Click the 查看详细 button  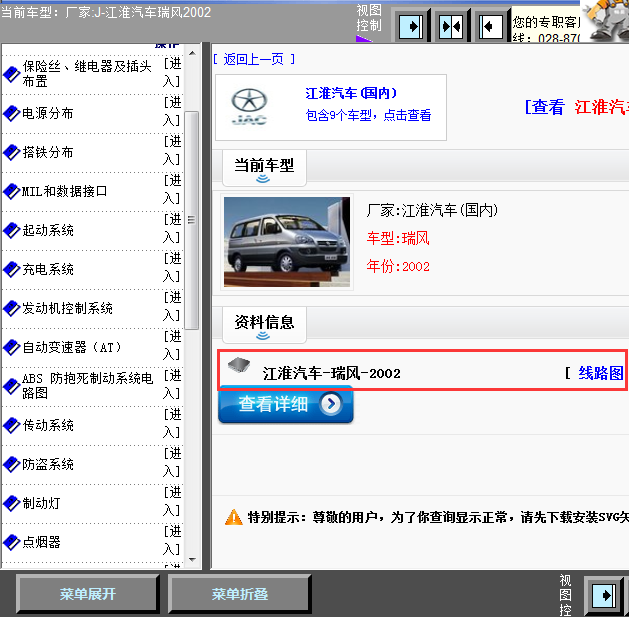(x=286, y=404)
